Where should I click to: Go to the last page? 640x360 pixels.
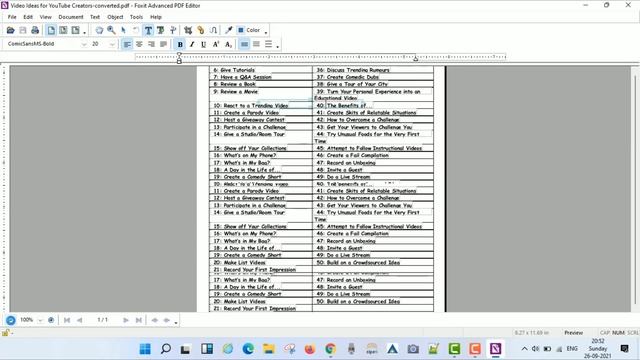(139, 320)
